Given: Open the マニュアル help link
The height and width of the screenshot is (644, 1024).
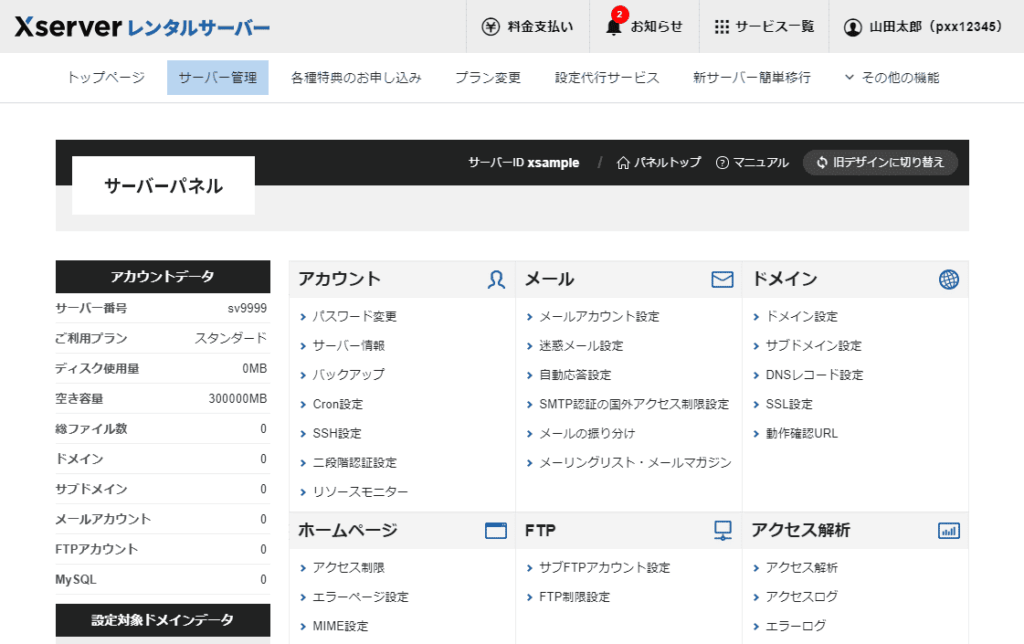Looking at the screenshot, I should [752, 162].
